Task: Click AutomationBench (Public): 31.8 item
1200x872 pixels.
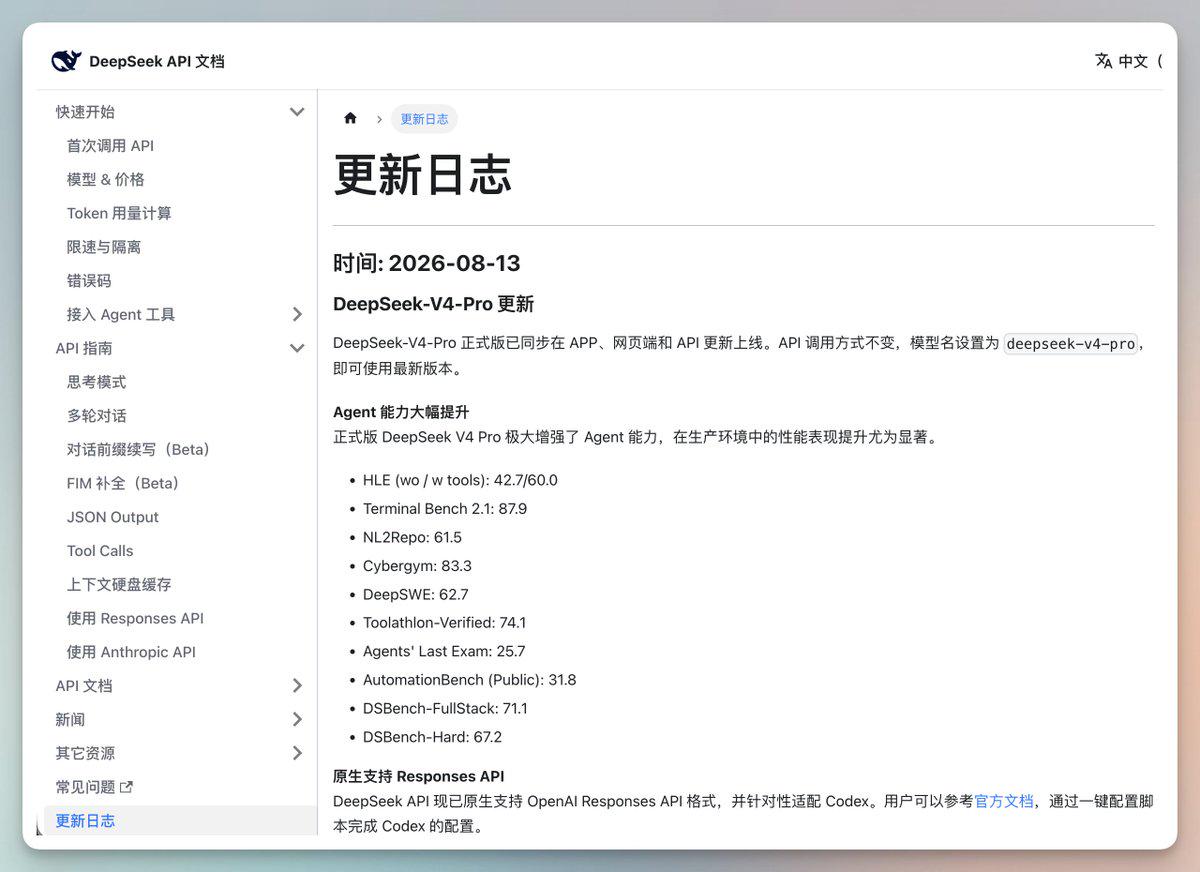Action: pos(470,680)
